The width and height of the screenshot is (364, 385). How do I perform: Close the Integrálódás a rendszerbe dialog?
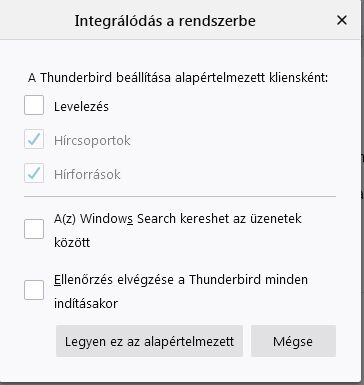[342, 20]
